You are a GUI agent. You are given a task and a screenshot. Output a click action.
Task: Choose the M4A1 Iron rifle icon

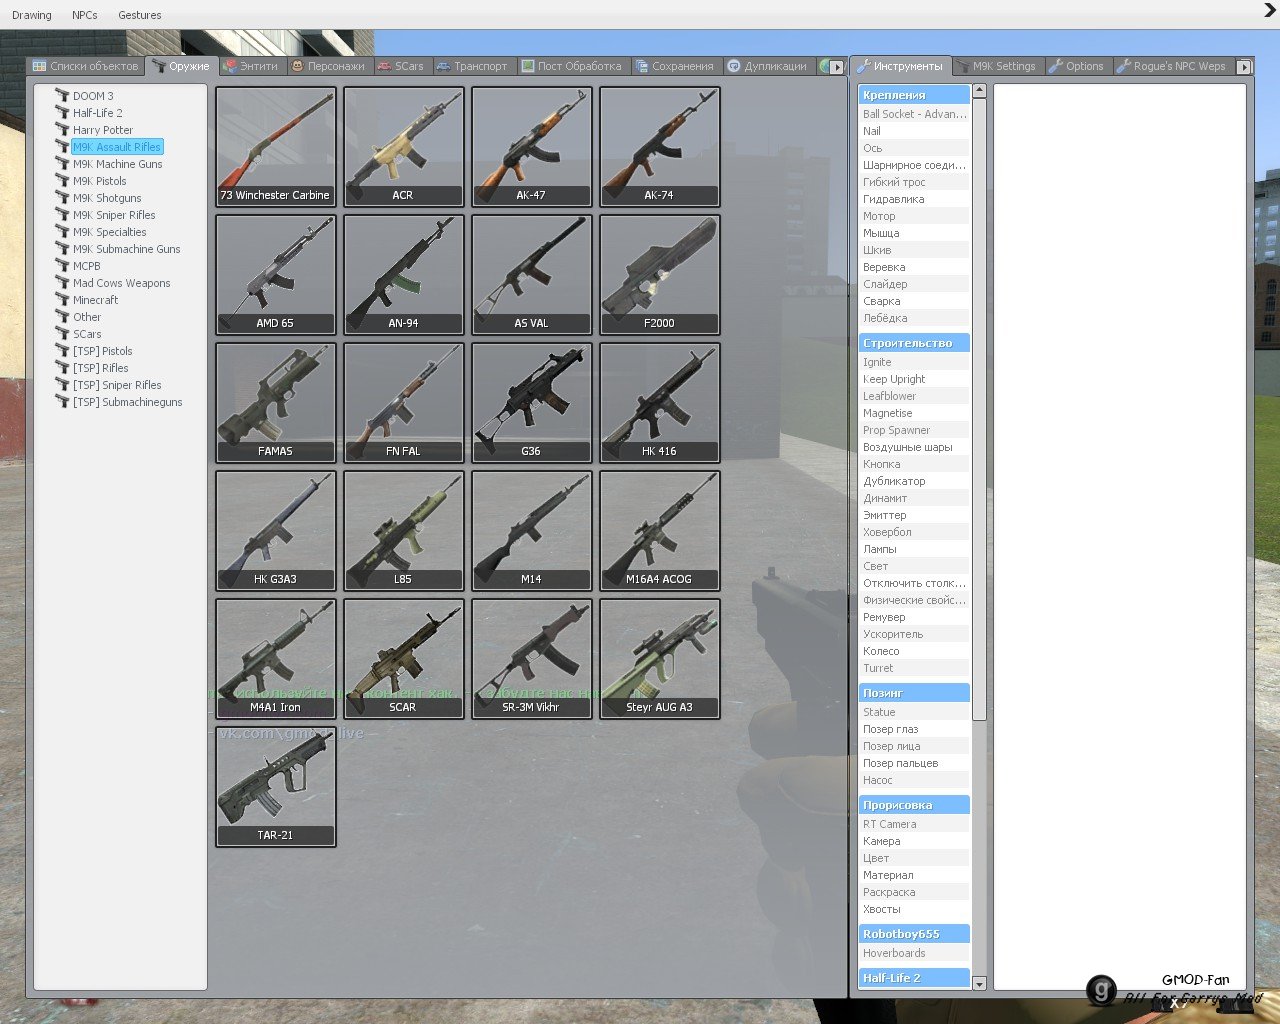(276, 658)
